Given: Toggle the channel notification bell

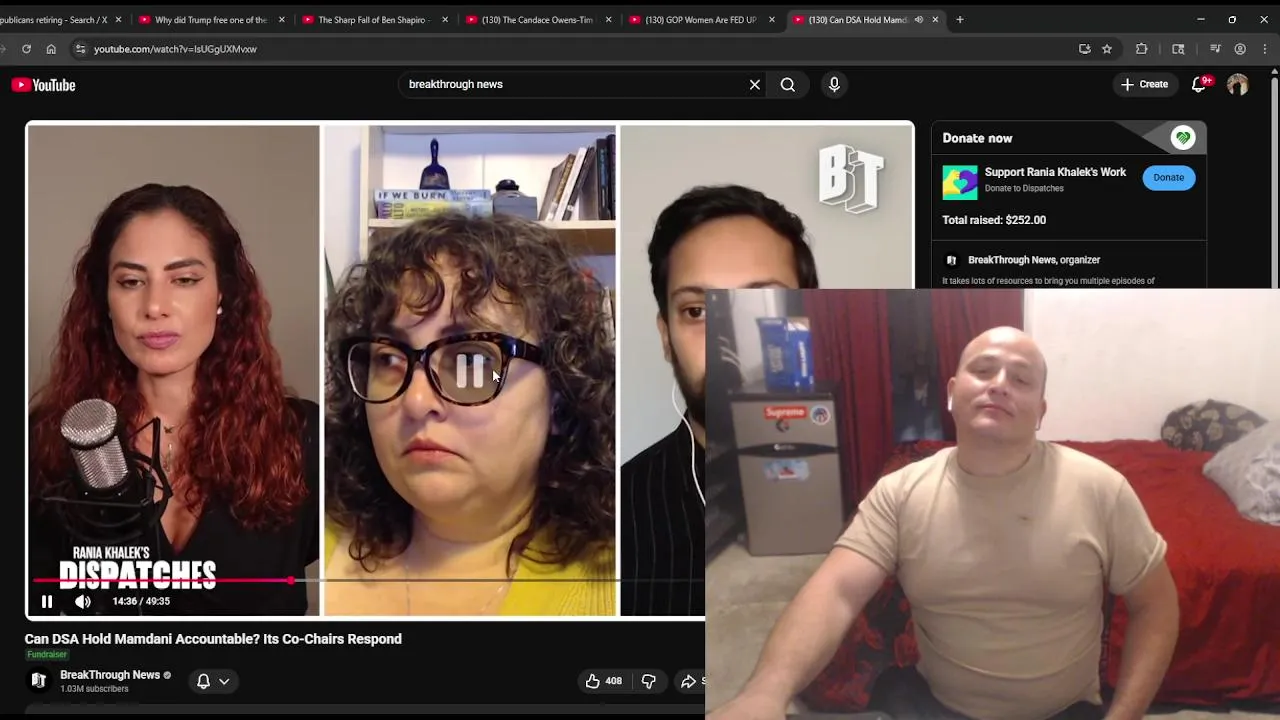Looking at the screenshot, I should coord(203,681).
